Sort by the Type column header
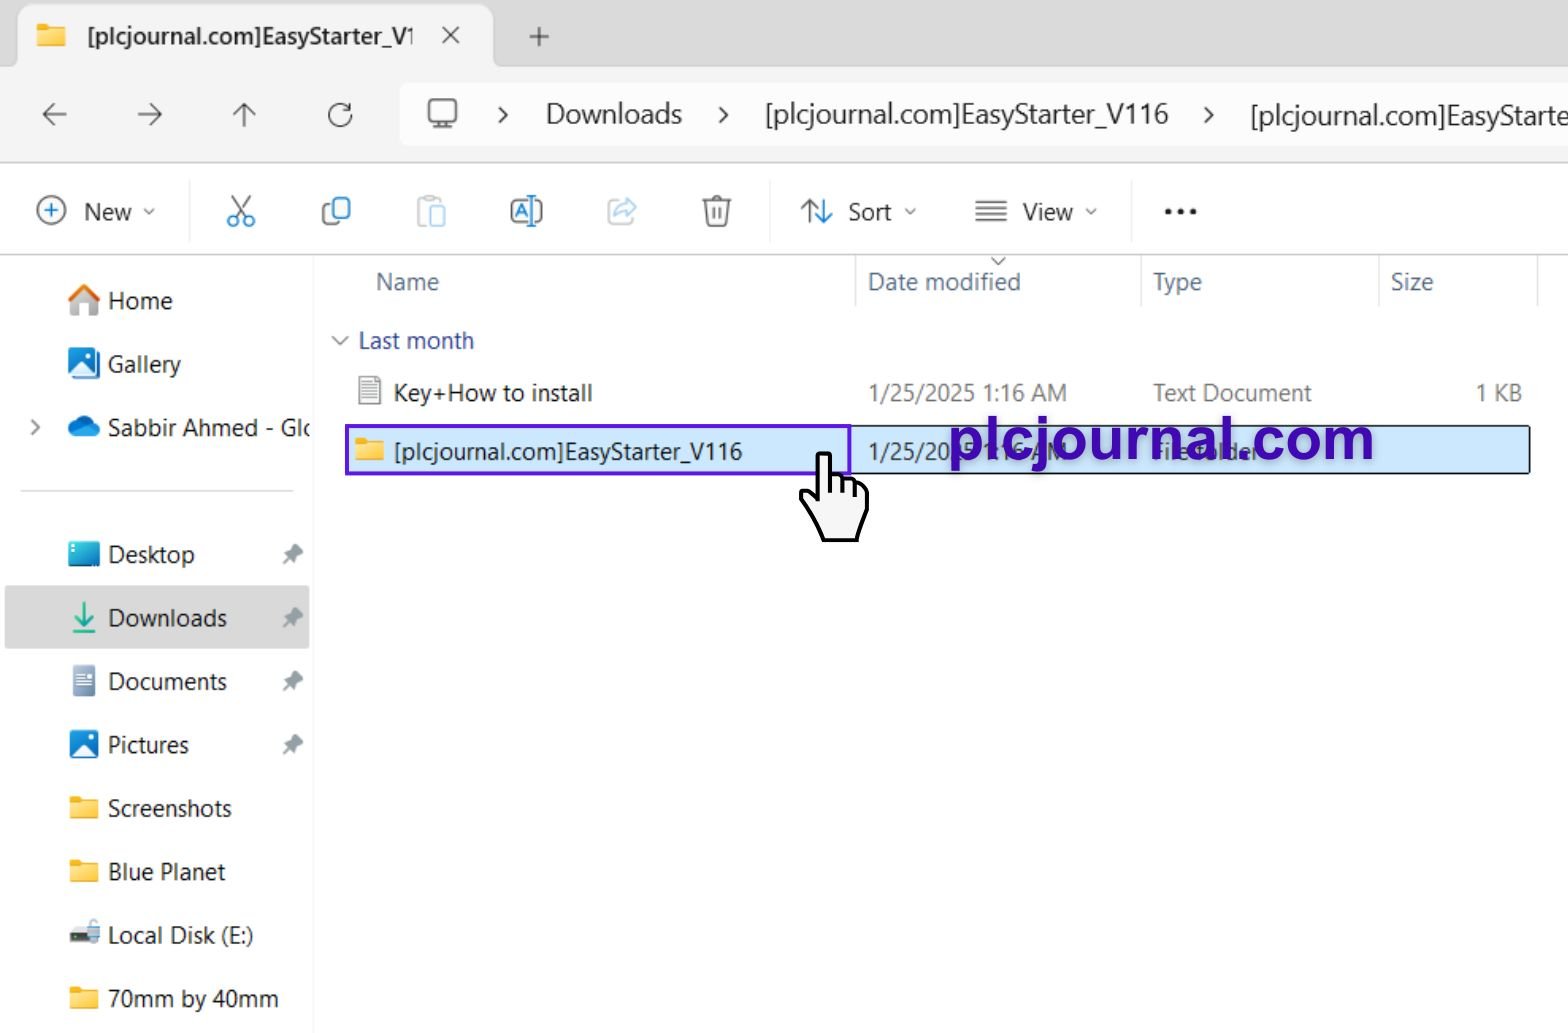Image resolution: width=1568 pixels, height=1033 pixels. pos(1177,282)
